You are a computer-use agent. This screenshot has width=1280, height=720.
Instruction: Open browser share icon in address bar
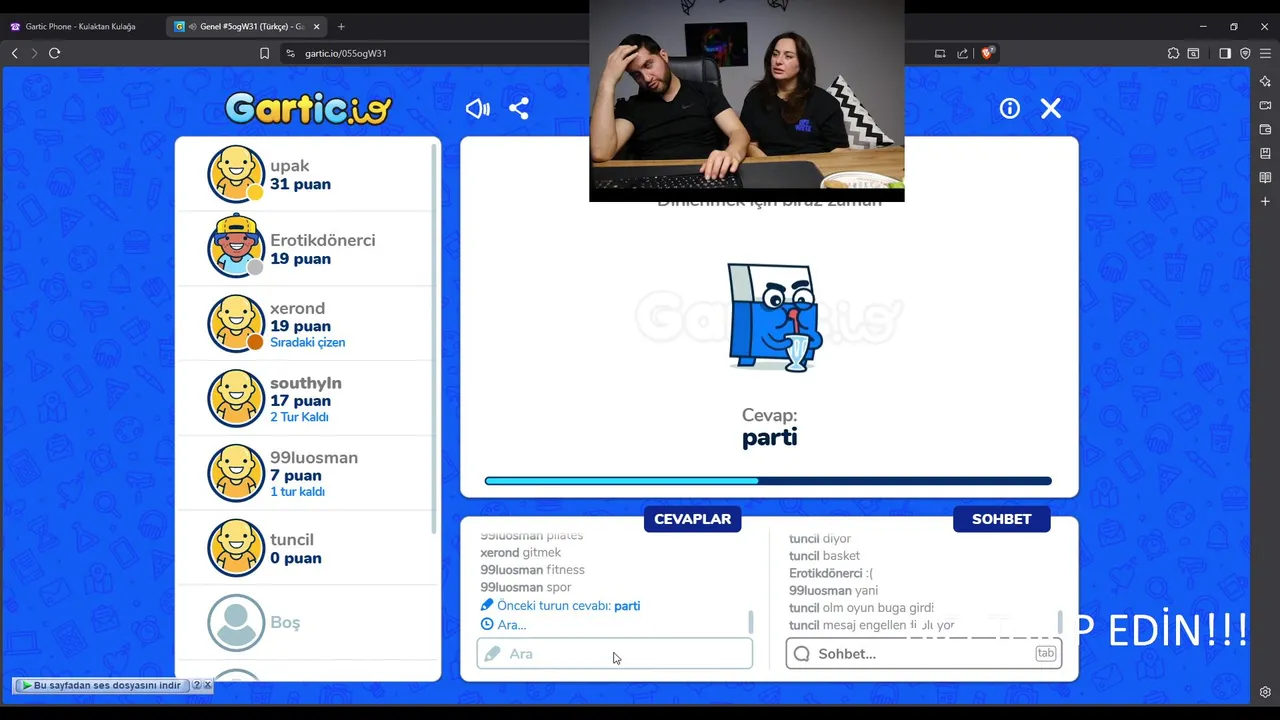click(962, 53)
